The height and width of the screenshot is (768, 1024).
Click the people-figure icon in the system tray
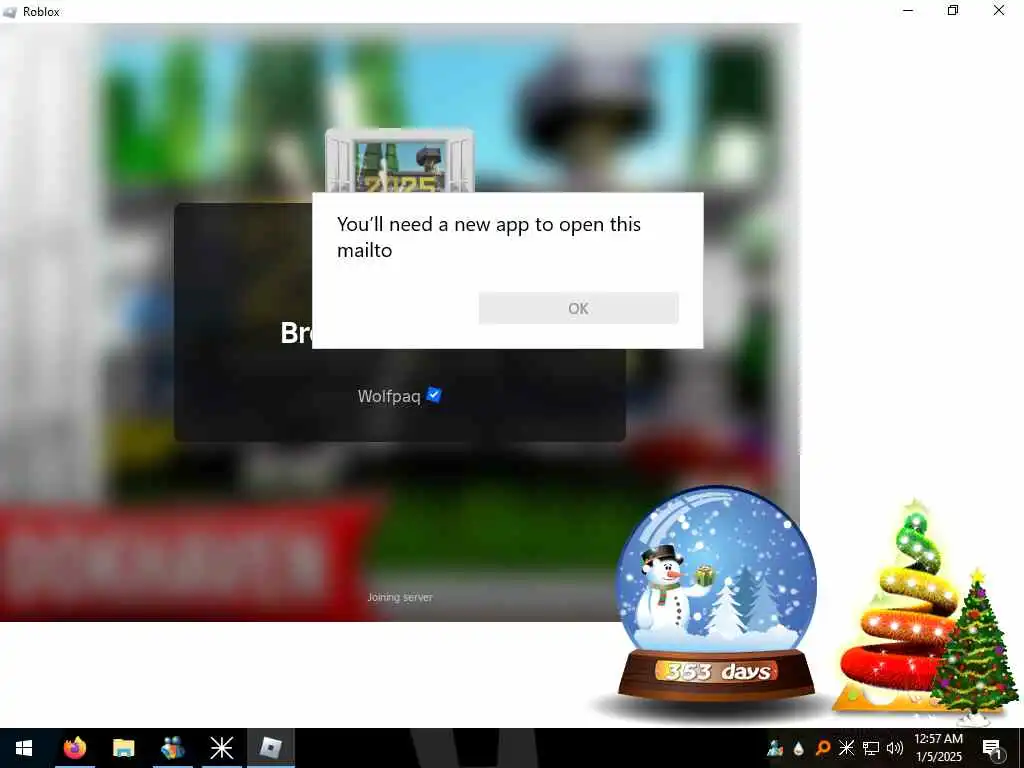click(775, 748)
